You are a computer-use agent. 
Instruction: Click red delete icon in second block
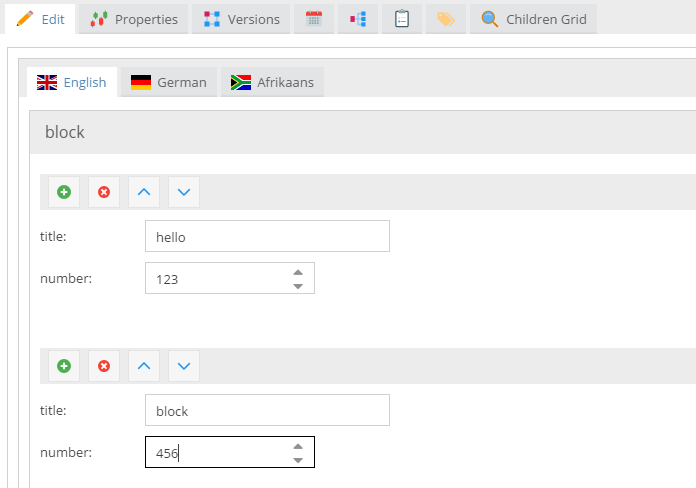(104, 366)
